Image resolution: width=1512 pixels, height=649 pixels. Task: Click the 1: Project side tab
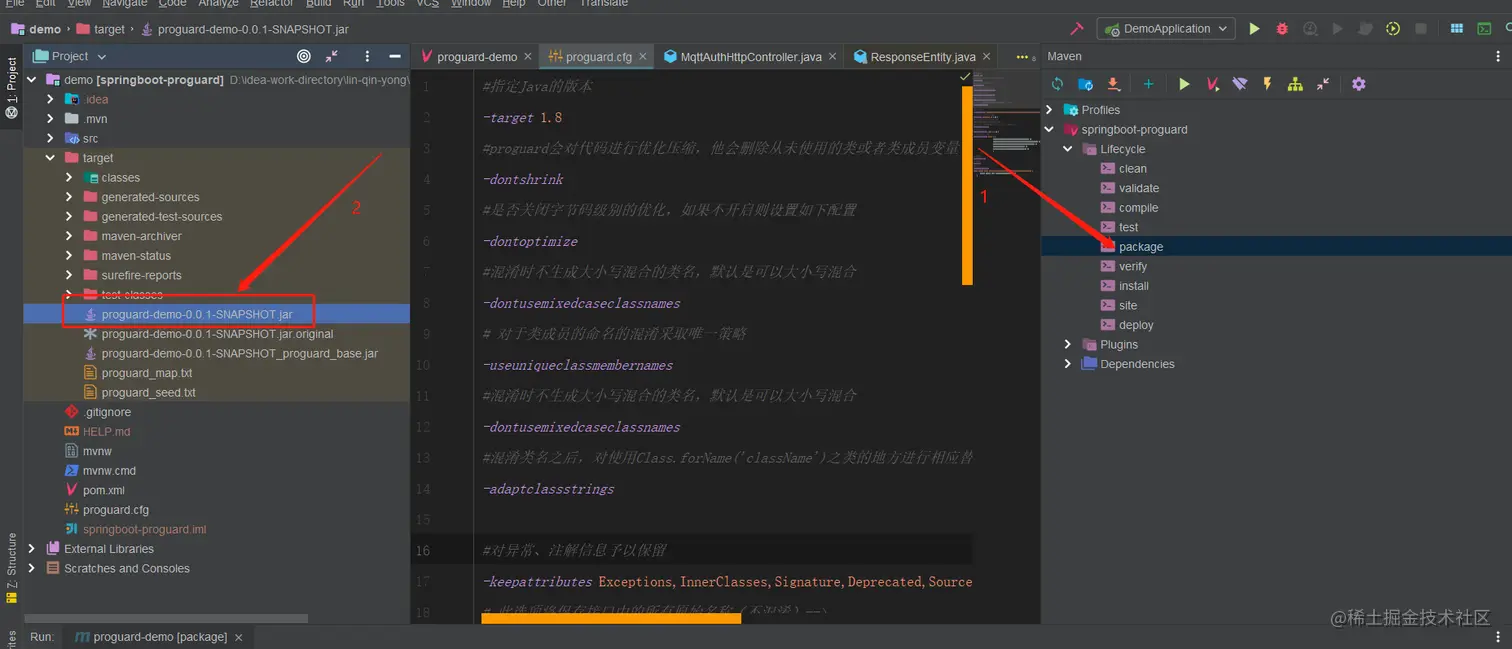[12, 87]
